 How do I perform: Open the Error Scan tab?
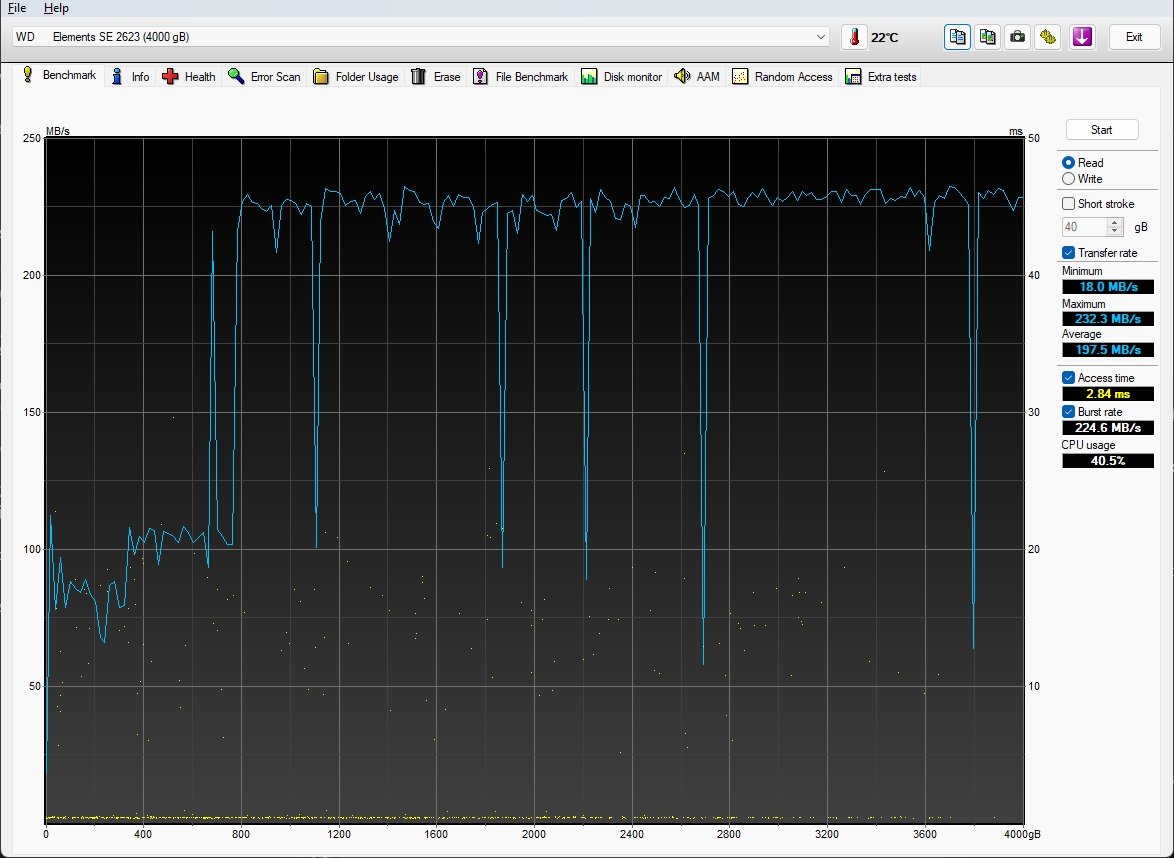(264, 76)
